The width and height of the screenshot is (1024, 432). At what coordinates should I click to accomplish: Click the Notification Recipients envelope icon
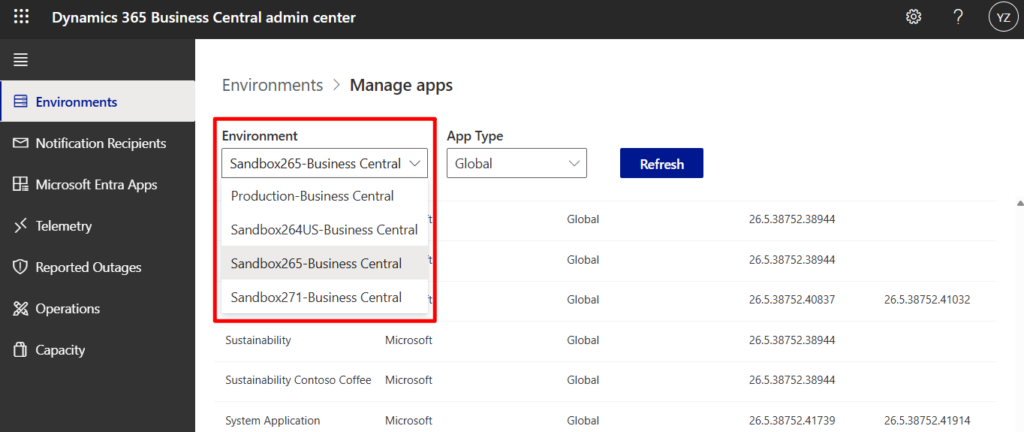pyautogui.click(x=19, y=143)
